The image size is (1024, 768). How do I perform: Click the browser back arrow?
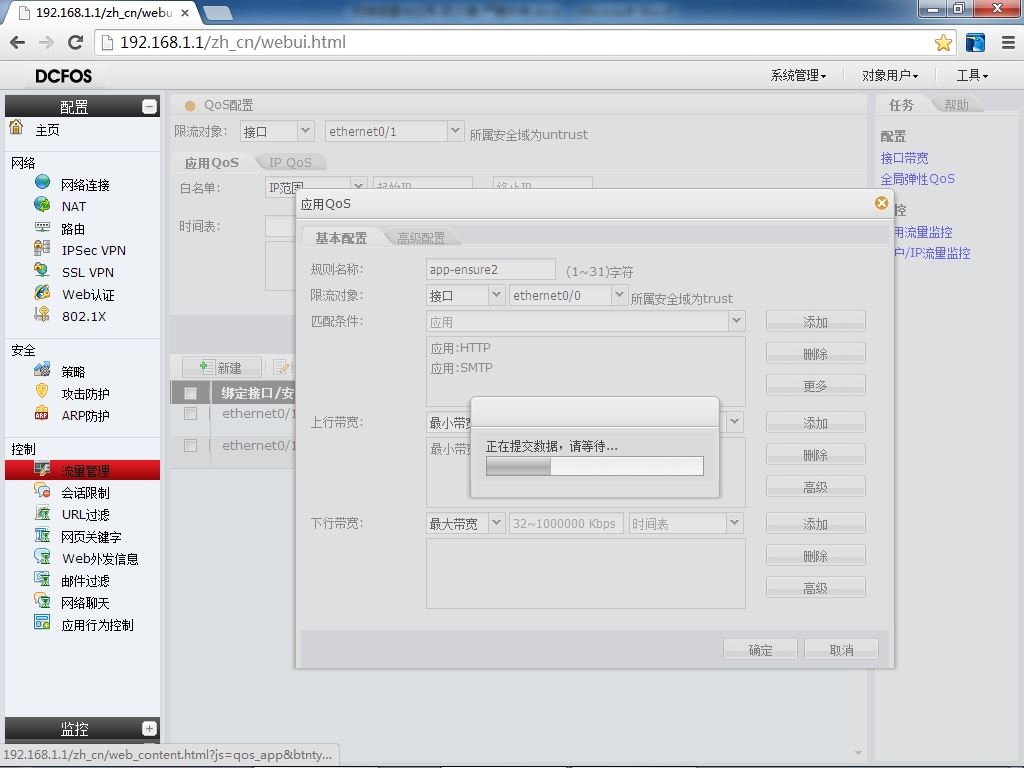[18, 42]
